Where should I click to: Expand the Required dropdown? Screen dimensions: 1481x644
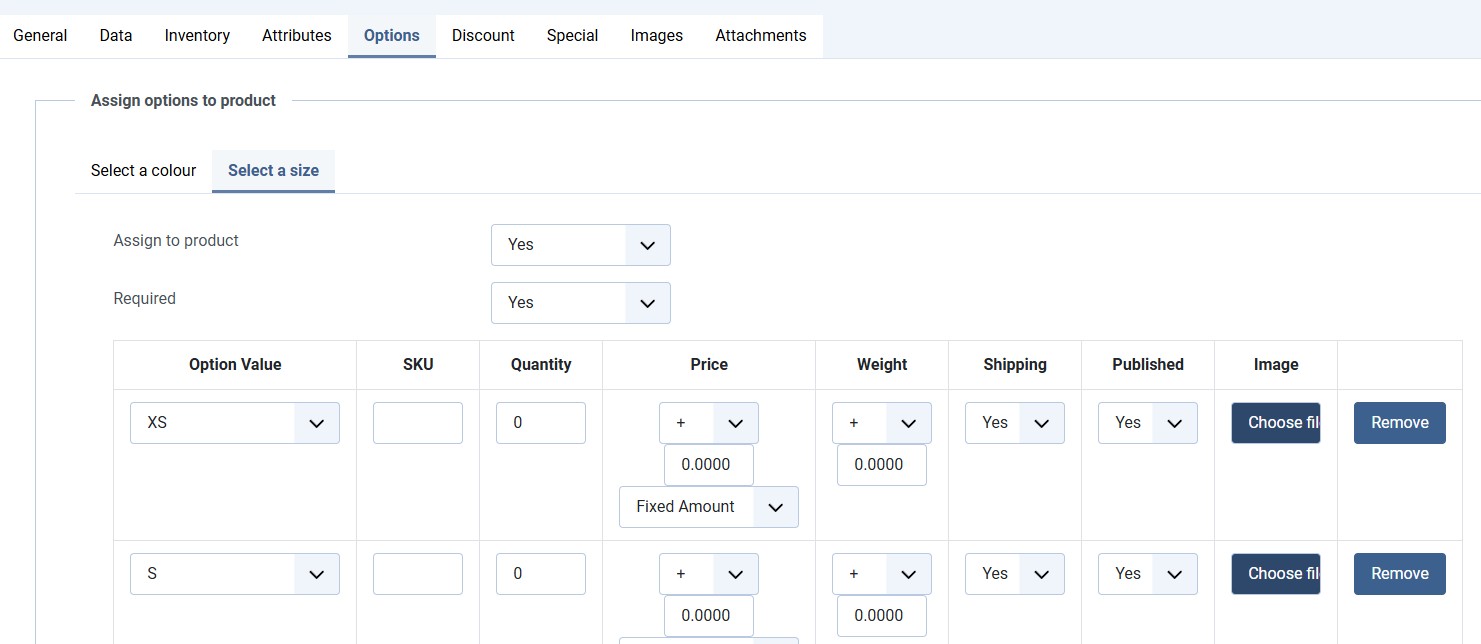[580, 303]
